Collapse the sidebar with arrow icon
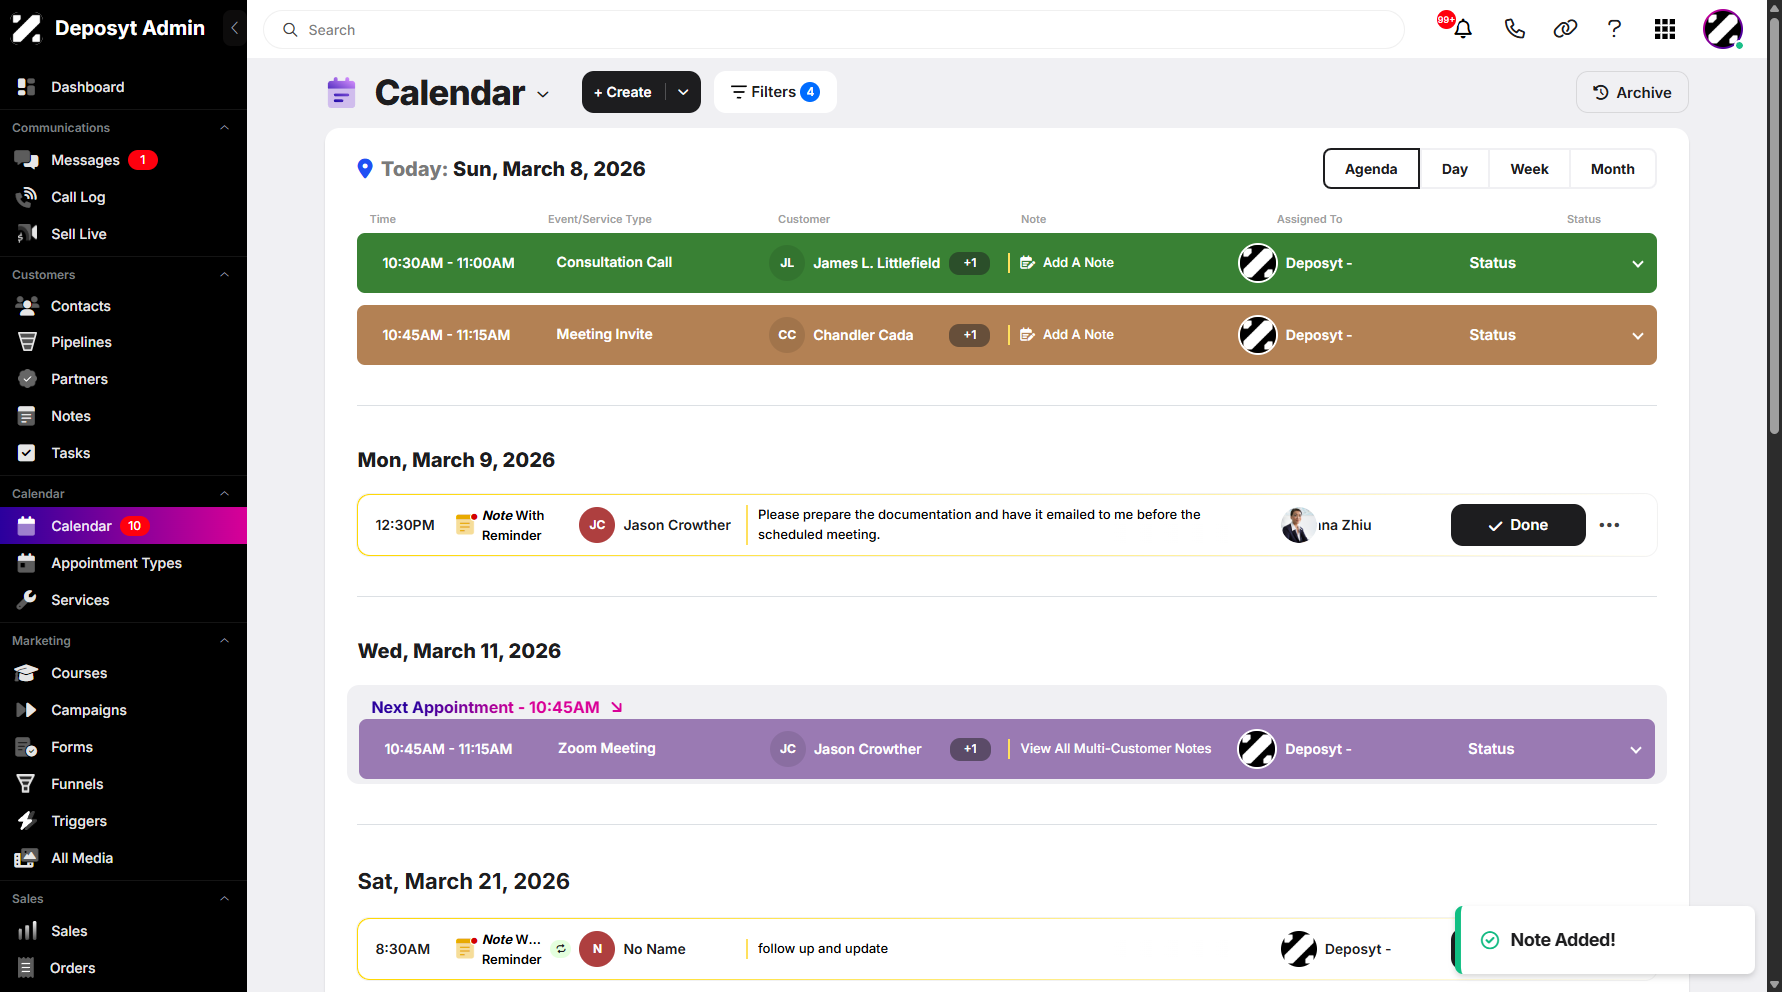Screen dimensions: 1782x992 click(x=234, y=28)
